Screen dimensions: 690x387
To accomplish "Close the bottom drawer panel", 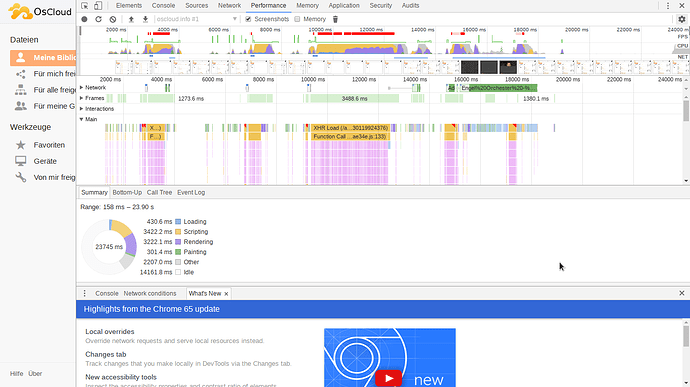I will click(x=682, y=293).
